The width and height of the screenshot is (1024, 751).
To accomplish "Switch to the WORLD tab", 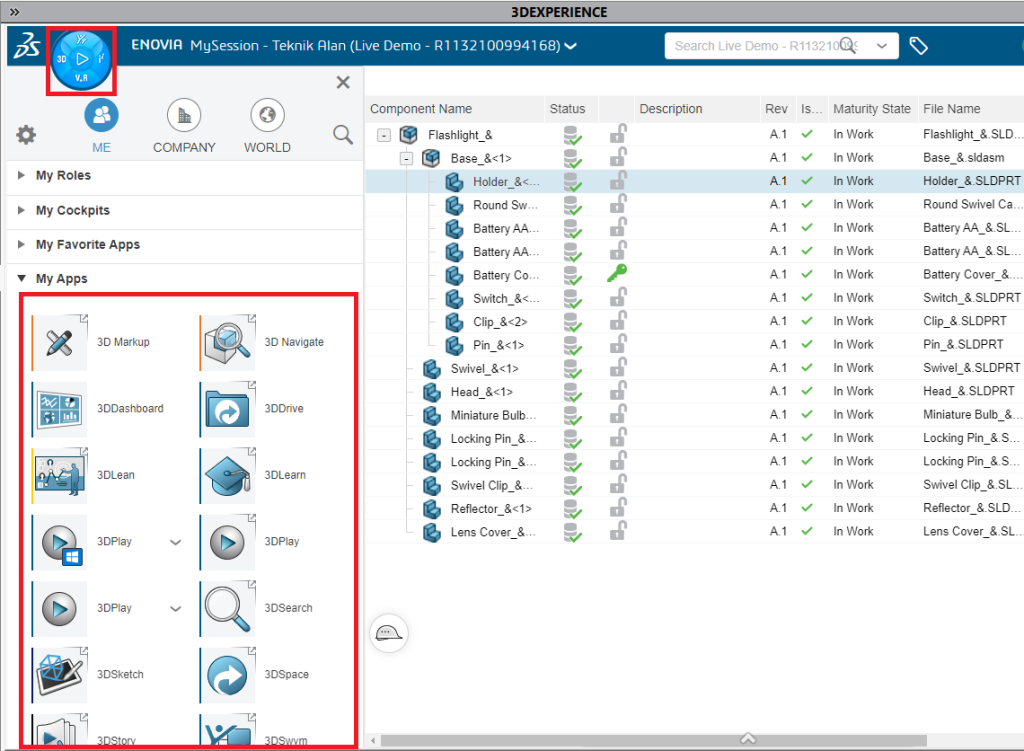I will (x=267, y=116).
